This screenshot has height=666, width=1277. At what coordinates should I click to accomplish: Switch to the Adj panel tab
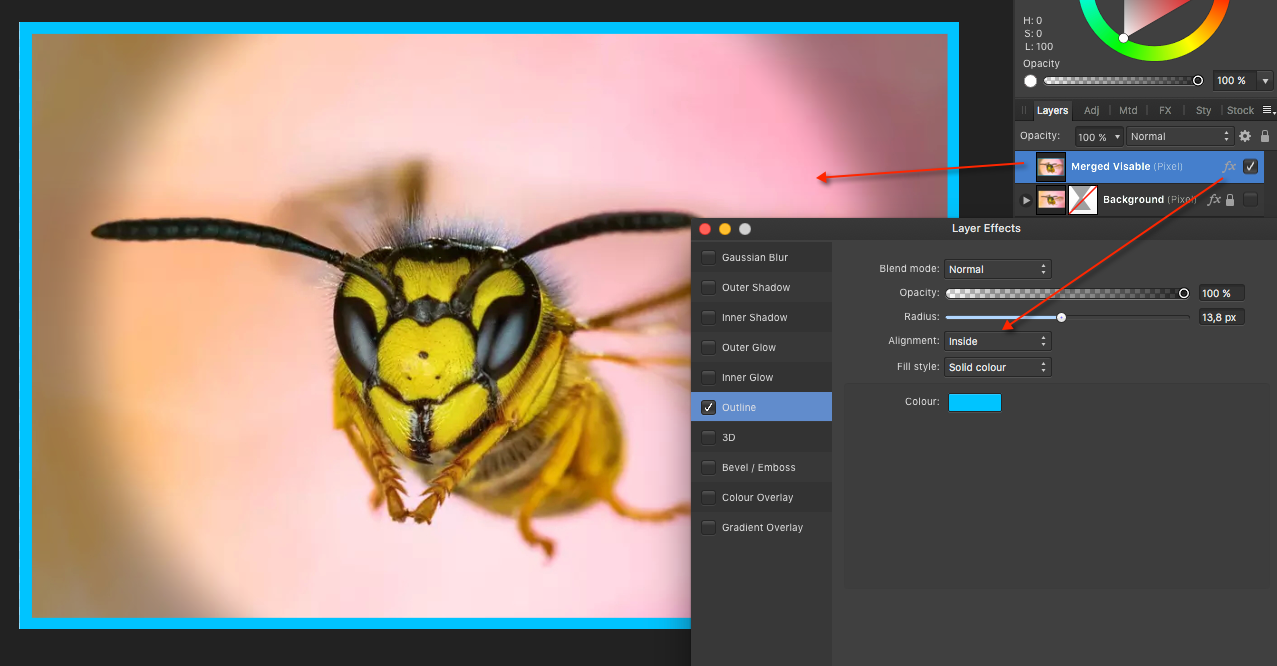pos(1091,110)
